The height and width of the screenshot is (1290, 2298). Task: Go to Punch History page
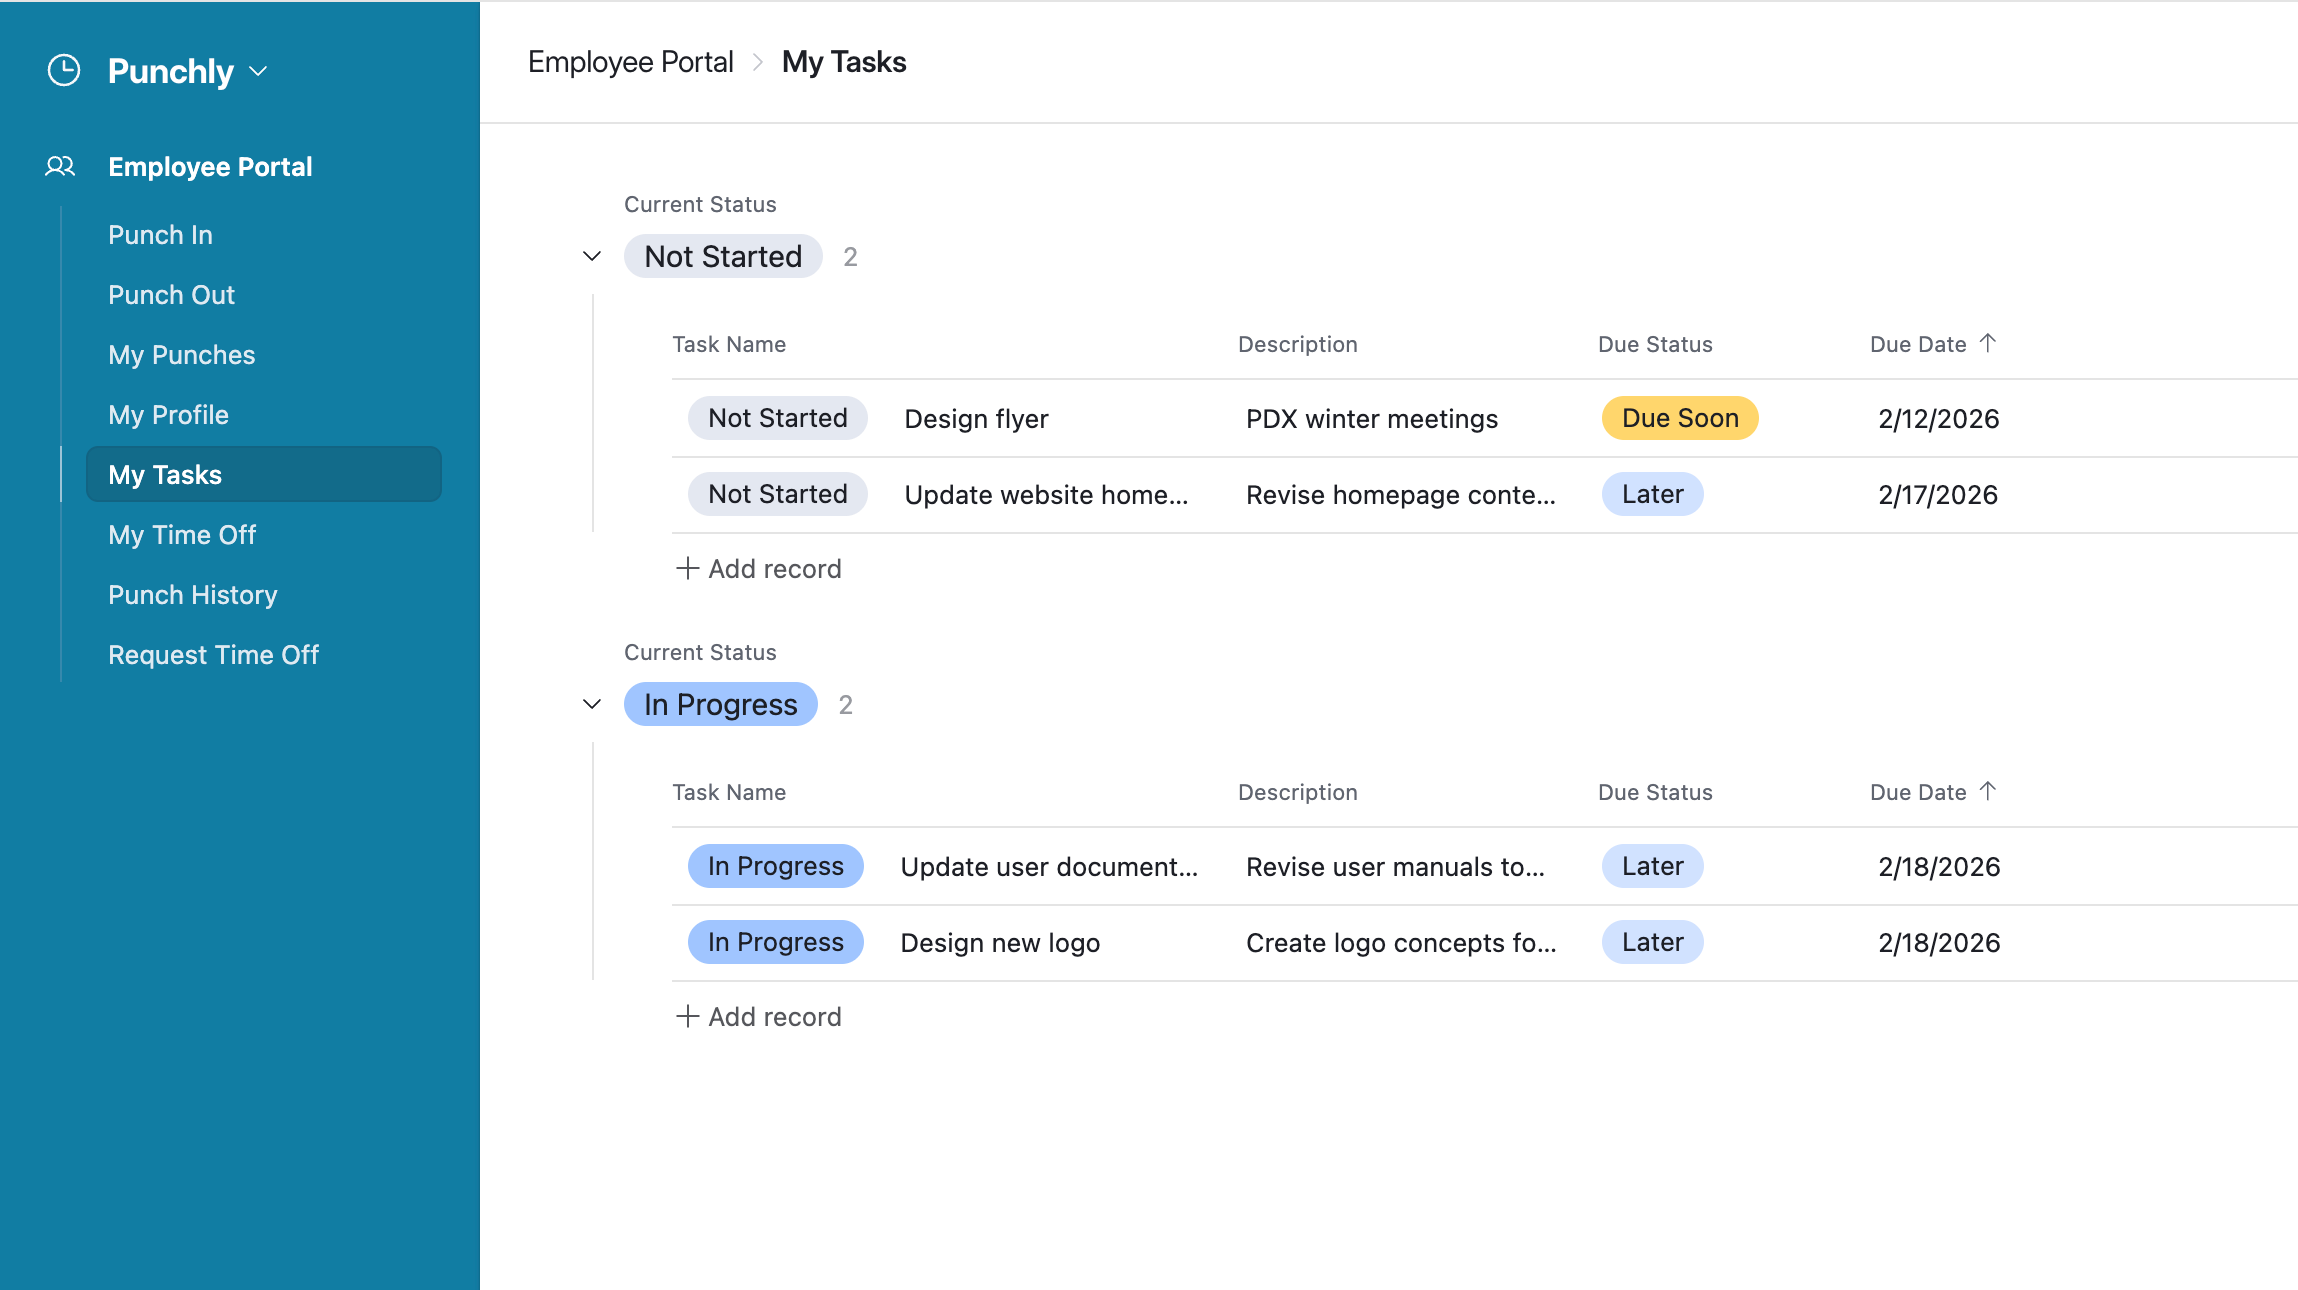coord(192,595)
